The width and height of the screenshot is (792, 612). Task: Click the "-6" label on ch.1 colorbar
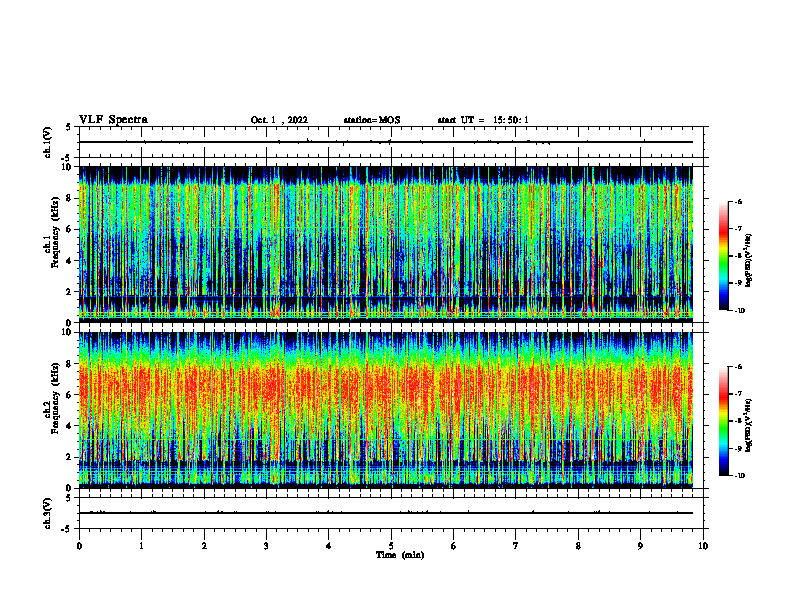(738, 201)
